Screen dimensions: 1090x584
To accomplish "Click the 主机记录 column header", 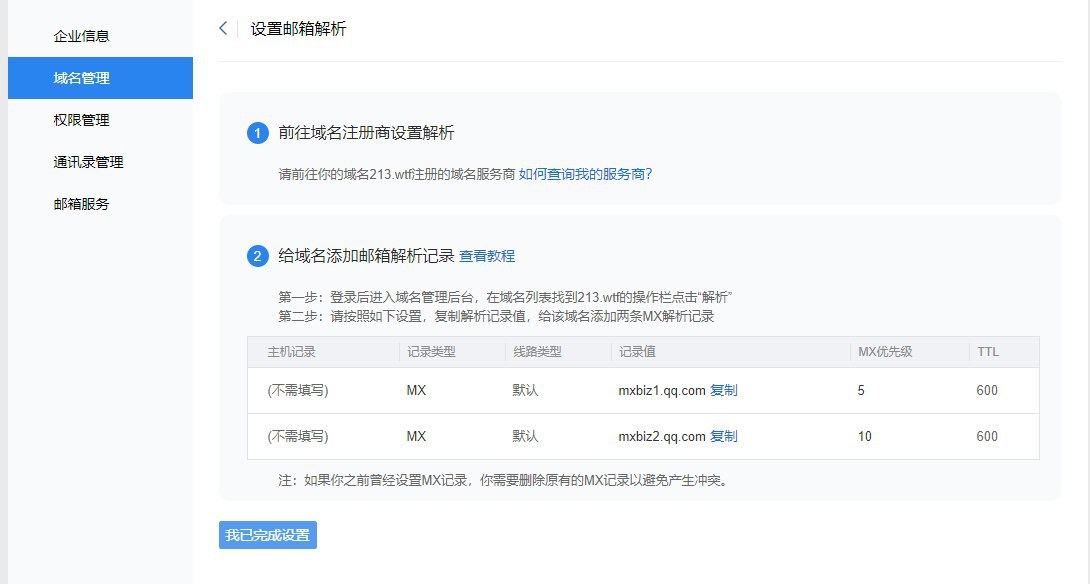I will click(x=291, y=352).
